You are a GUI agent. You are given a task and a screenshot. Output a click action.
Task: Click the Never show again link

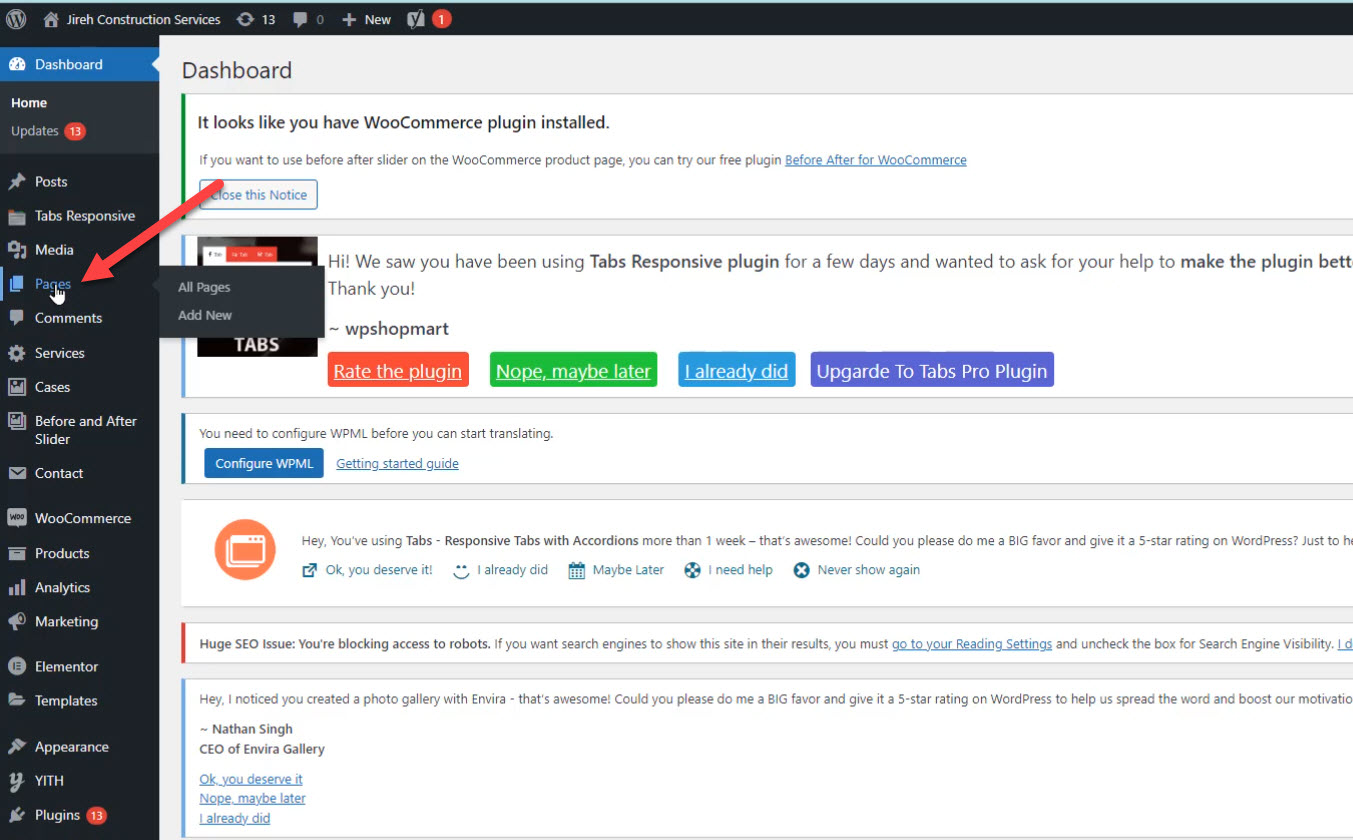click(x=869, y=570)
